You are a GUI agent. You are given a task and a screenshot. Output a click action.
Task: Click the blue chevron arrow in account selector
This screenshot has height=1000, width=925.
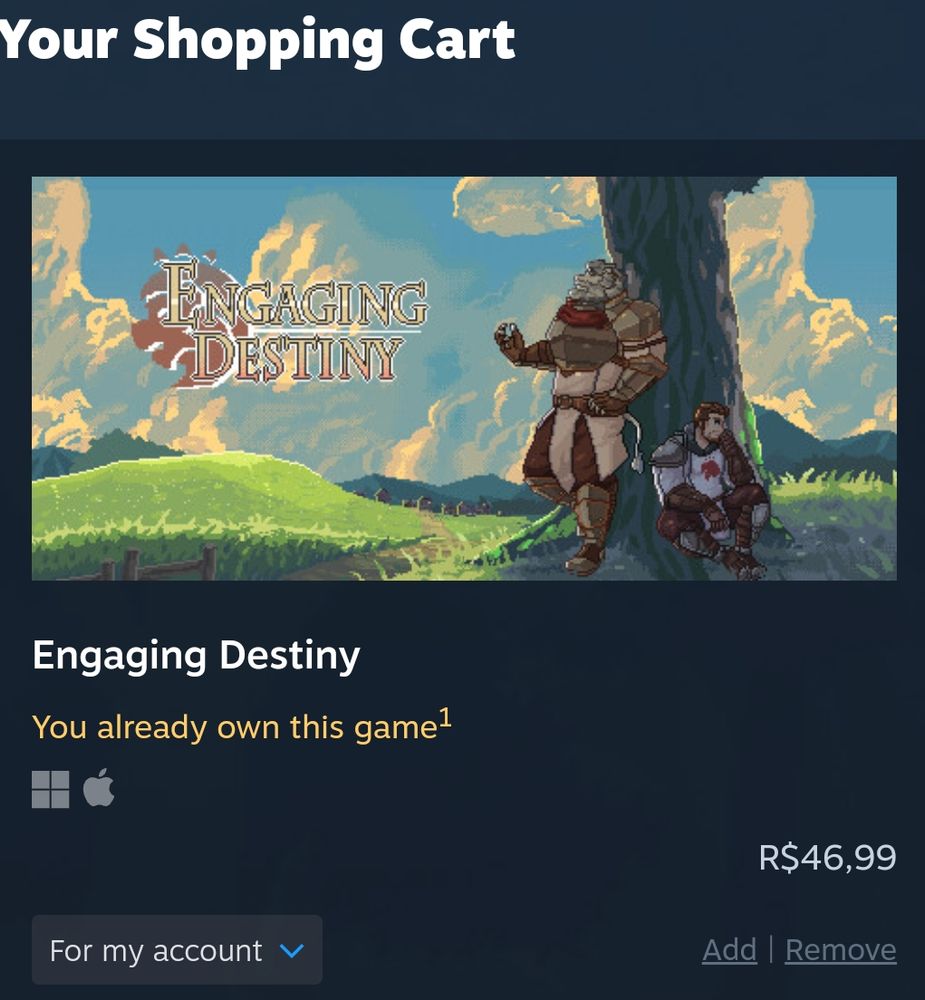[292, 951]
